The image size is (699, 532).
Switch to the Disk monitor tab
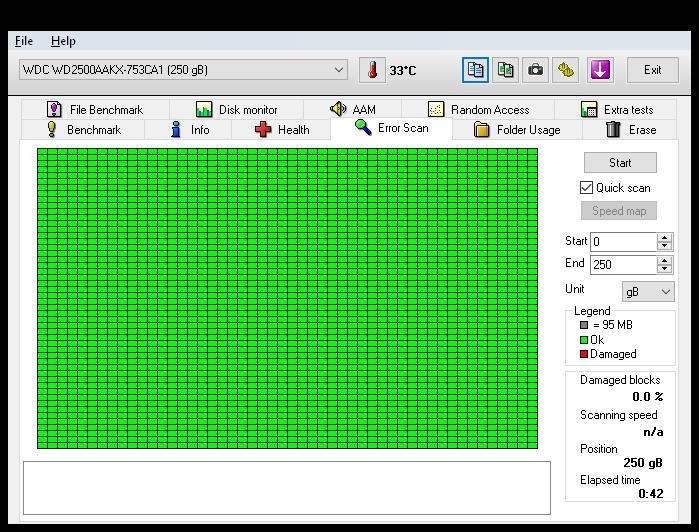pos(236,109)
